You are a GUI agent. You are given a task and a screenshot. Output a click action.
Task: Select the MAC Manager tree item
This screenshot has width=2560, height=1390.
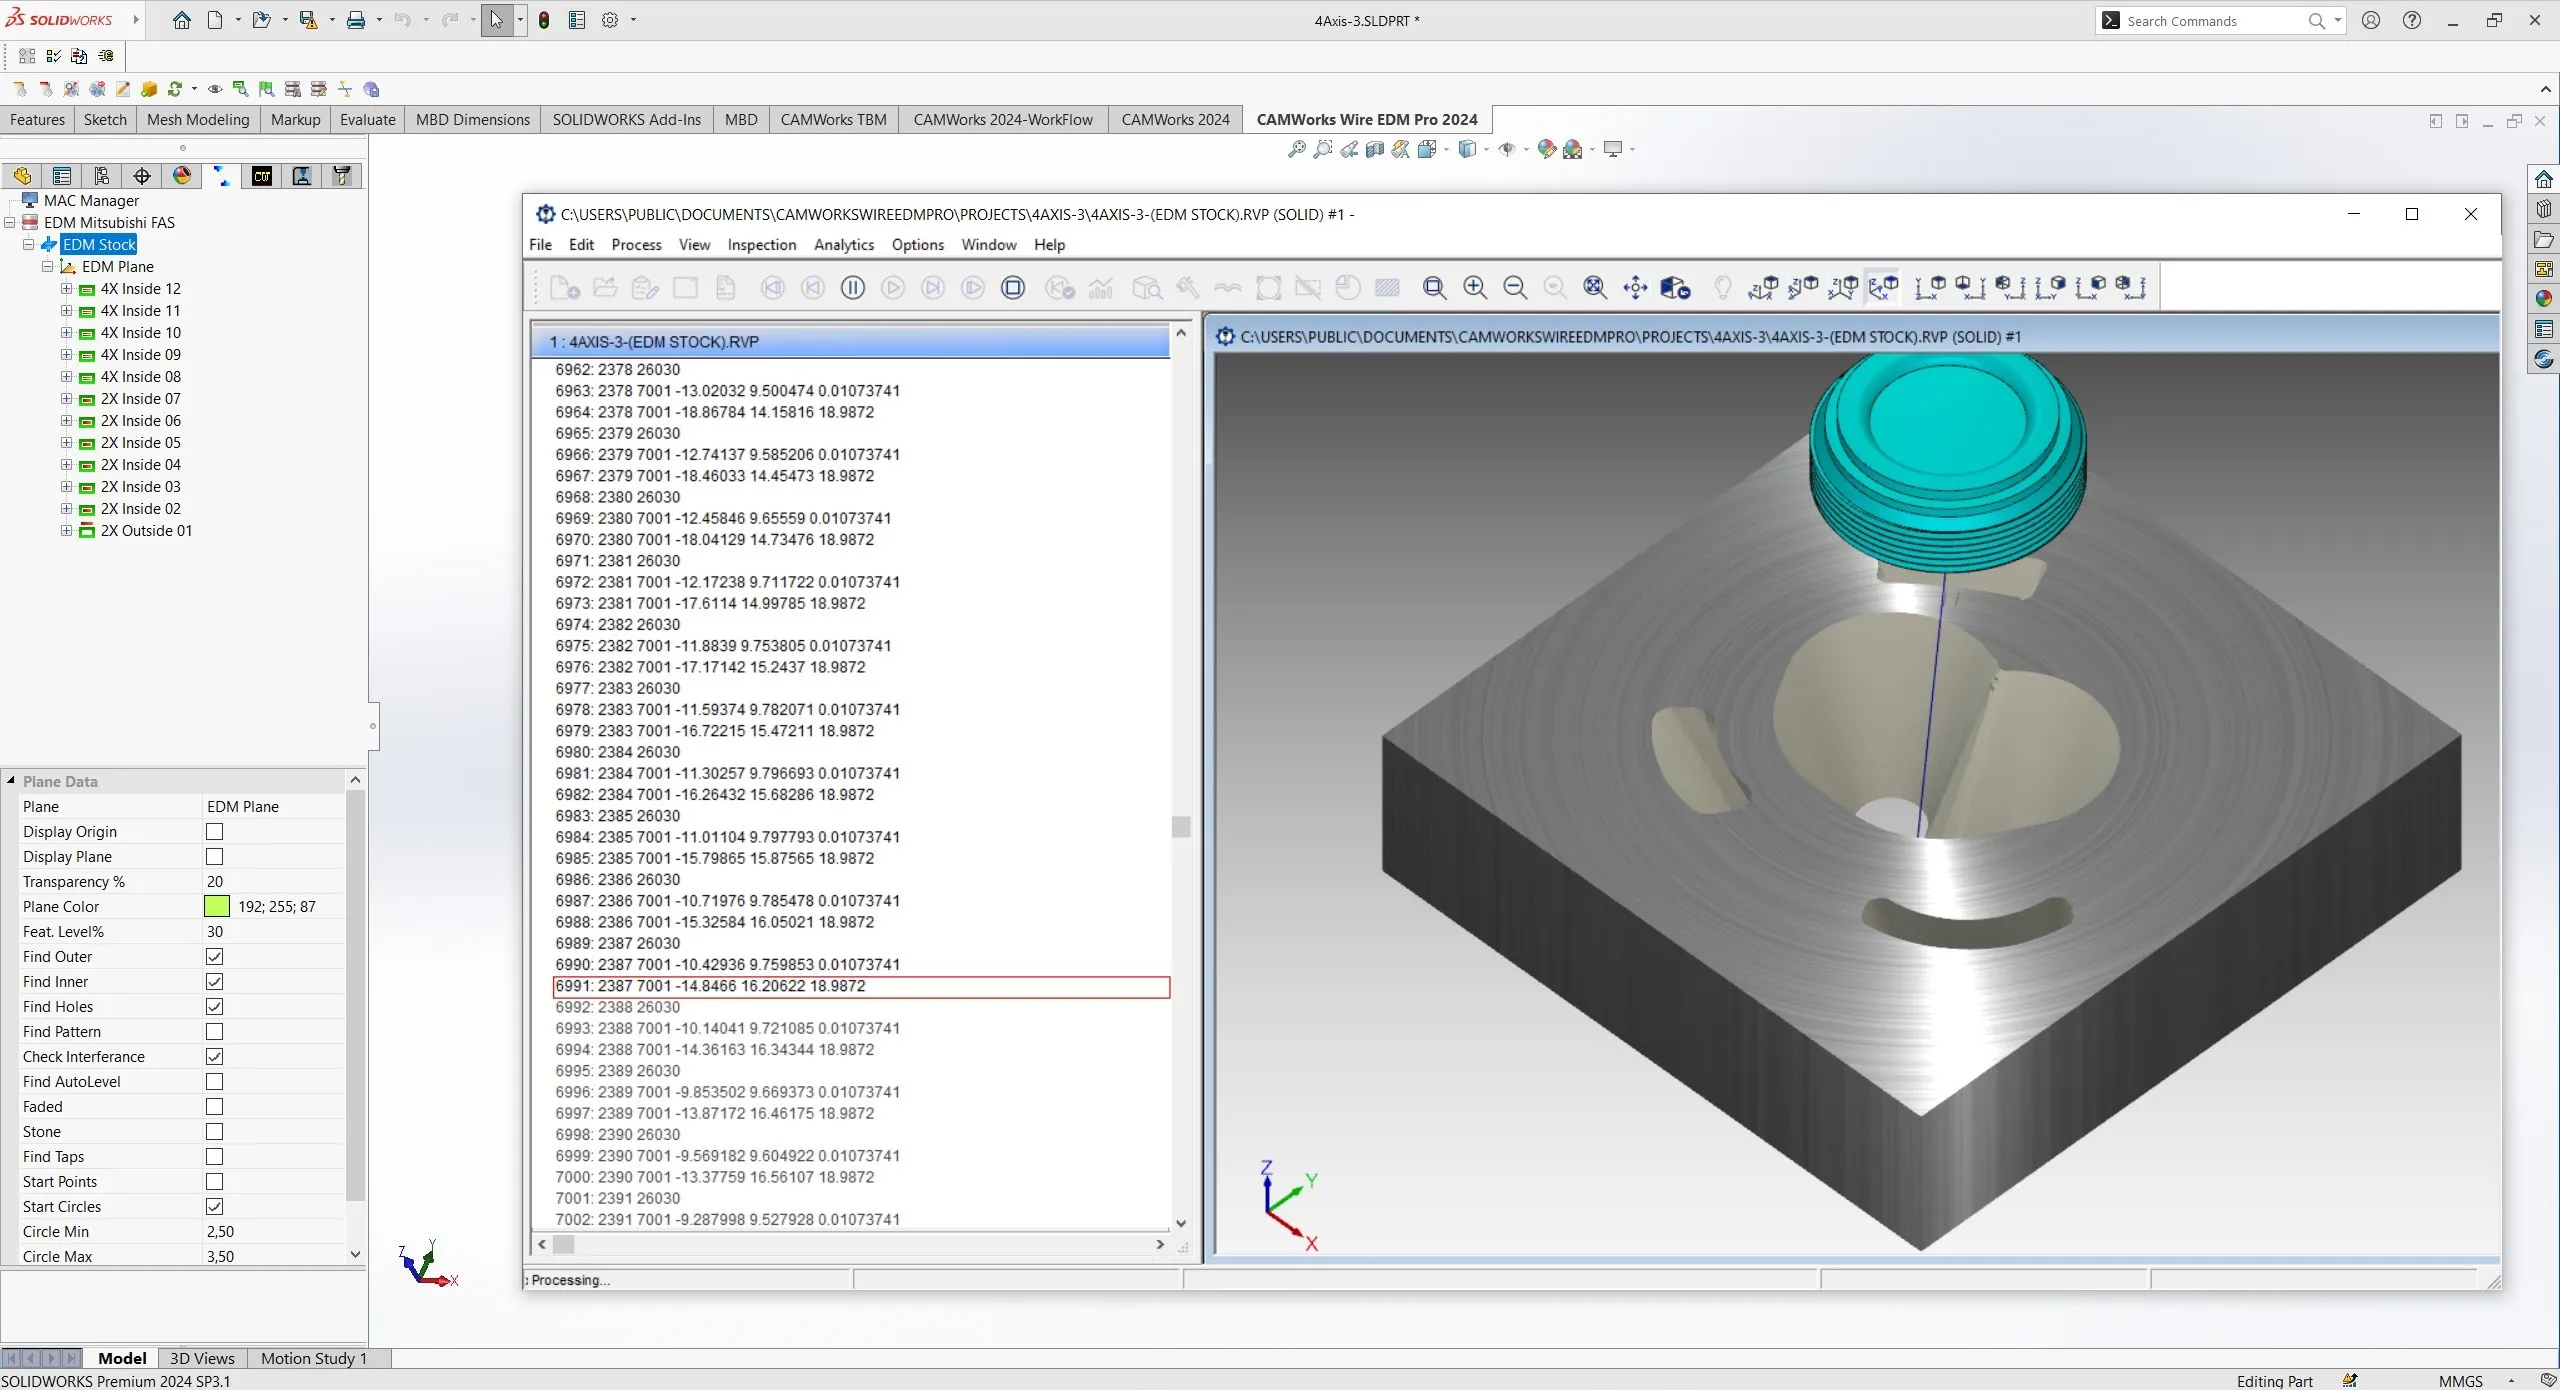click(x=91, y=201)
